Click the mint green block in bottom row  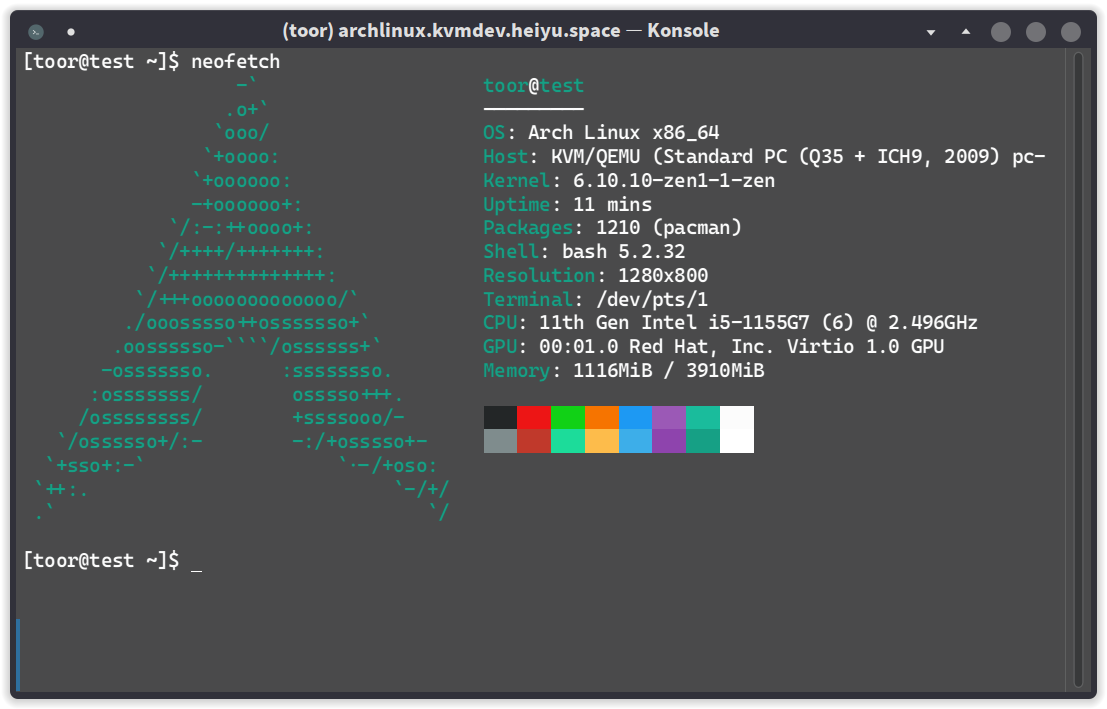point(568,441)
